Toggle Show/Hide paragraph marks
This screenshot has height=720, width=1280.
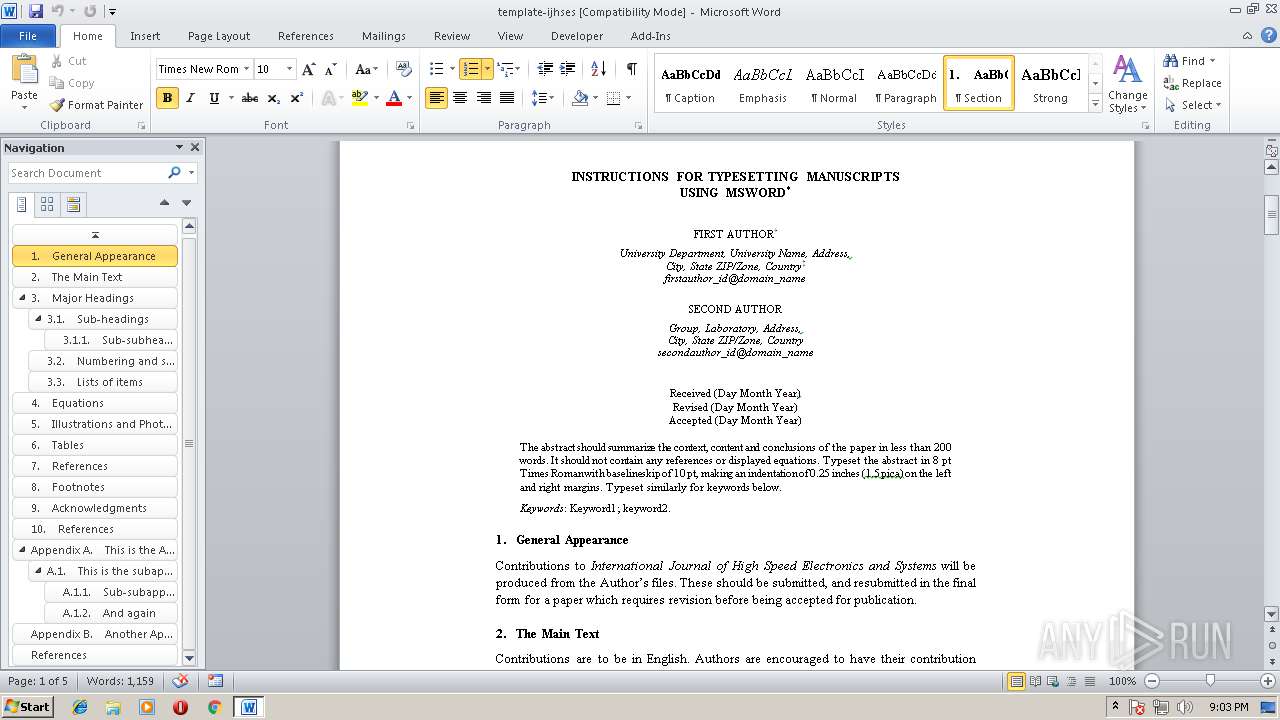[x=631, y=70]
